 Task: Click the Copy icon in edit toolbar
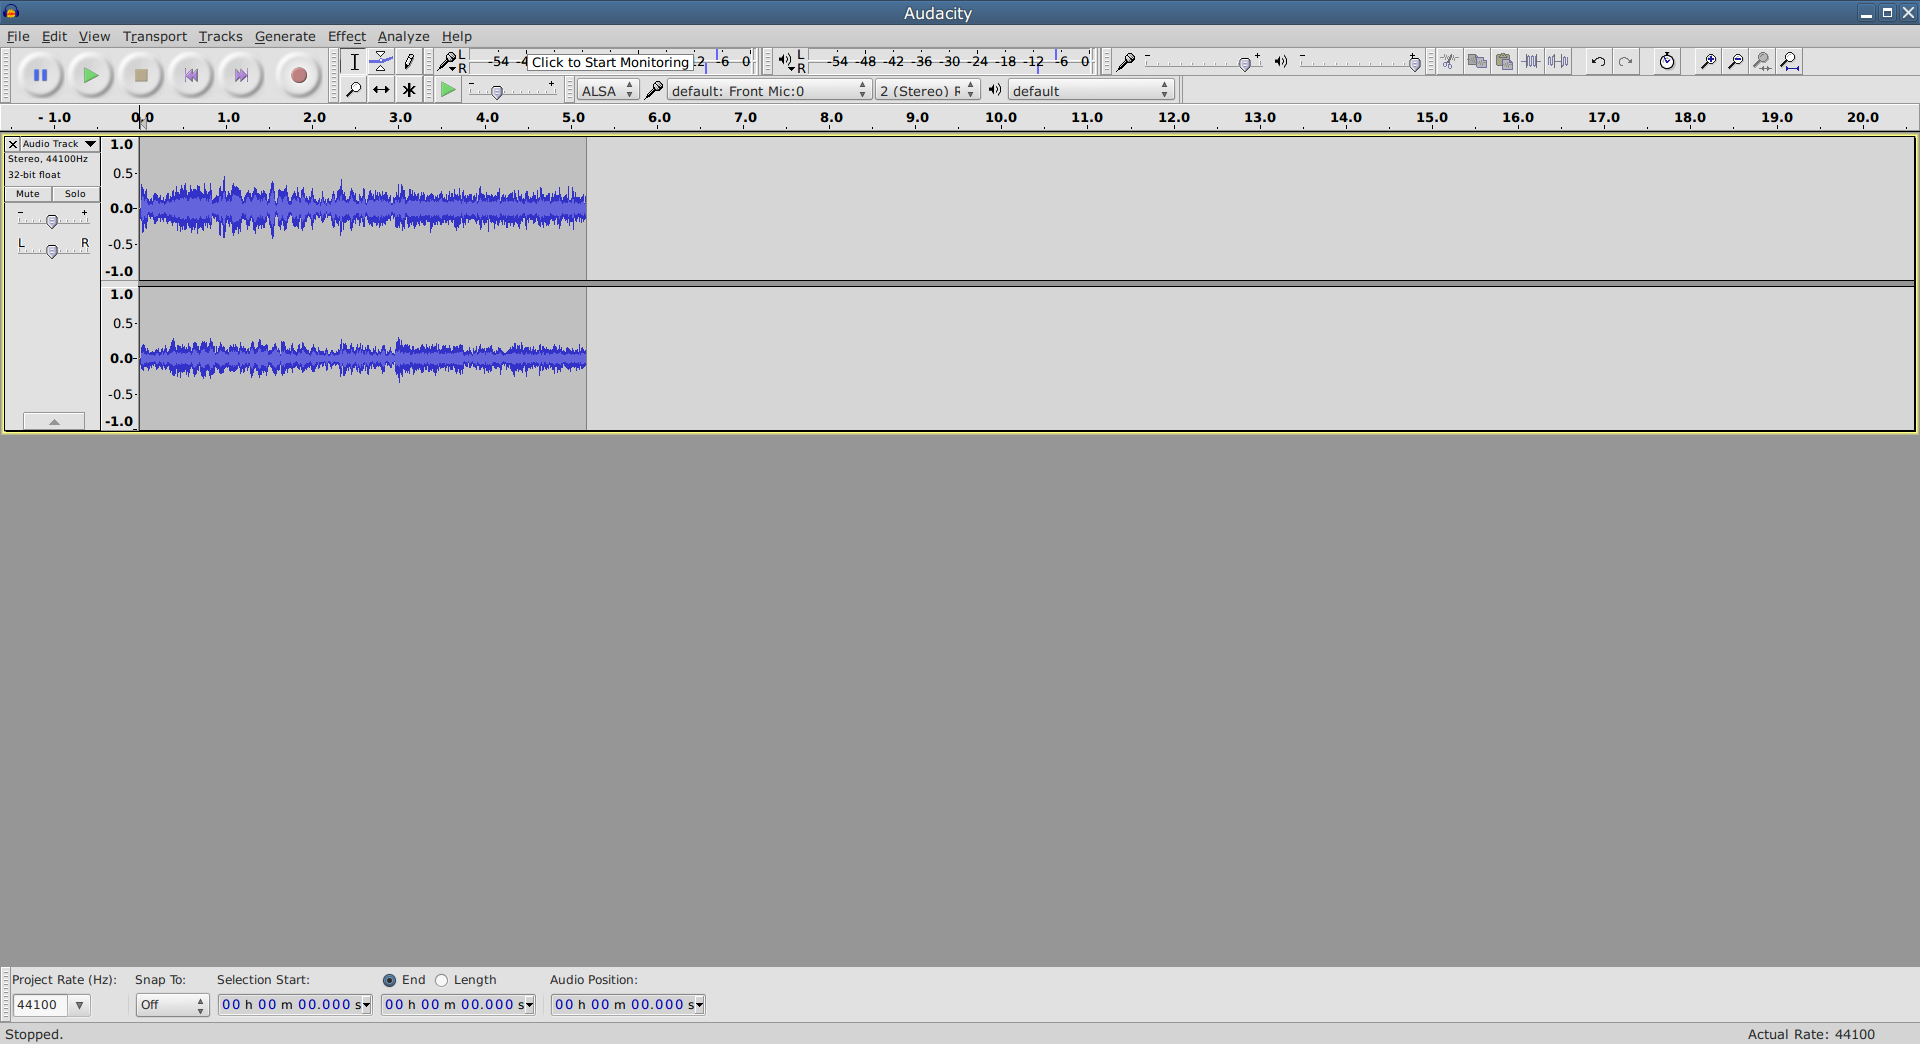click(x=1477, y=62)
